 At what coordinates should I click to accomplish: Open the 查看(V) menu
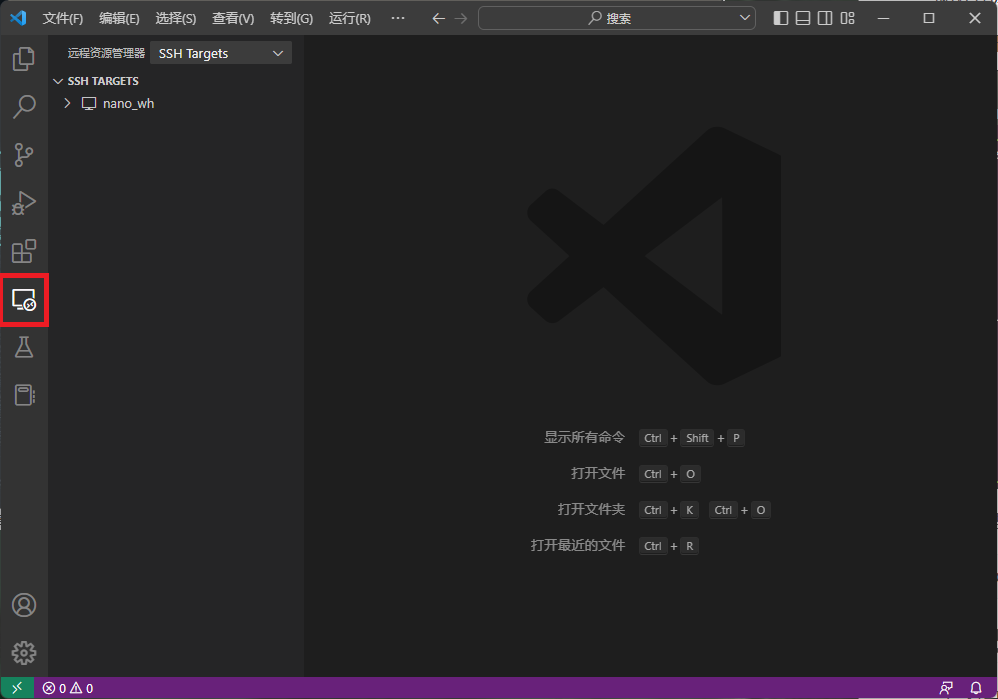[233, 18]
